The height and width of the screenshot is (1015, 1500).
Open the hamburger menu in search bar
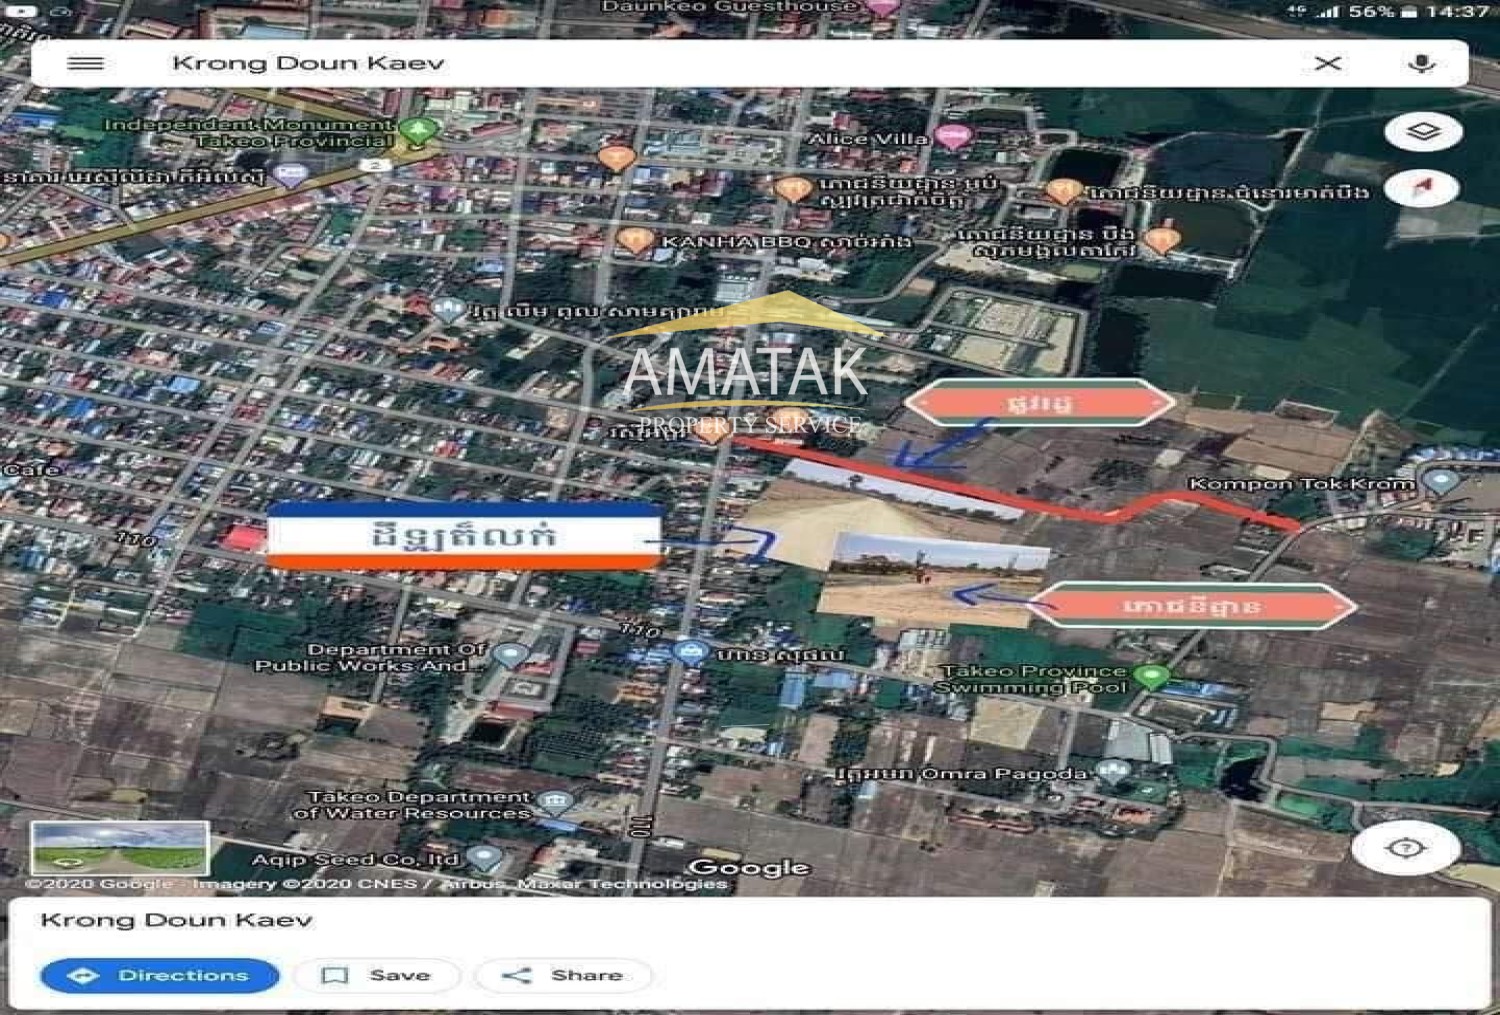click(x=85, y=64)
